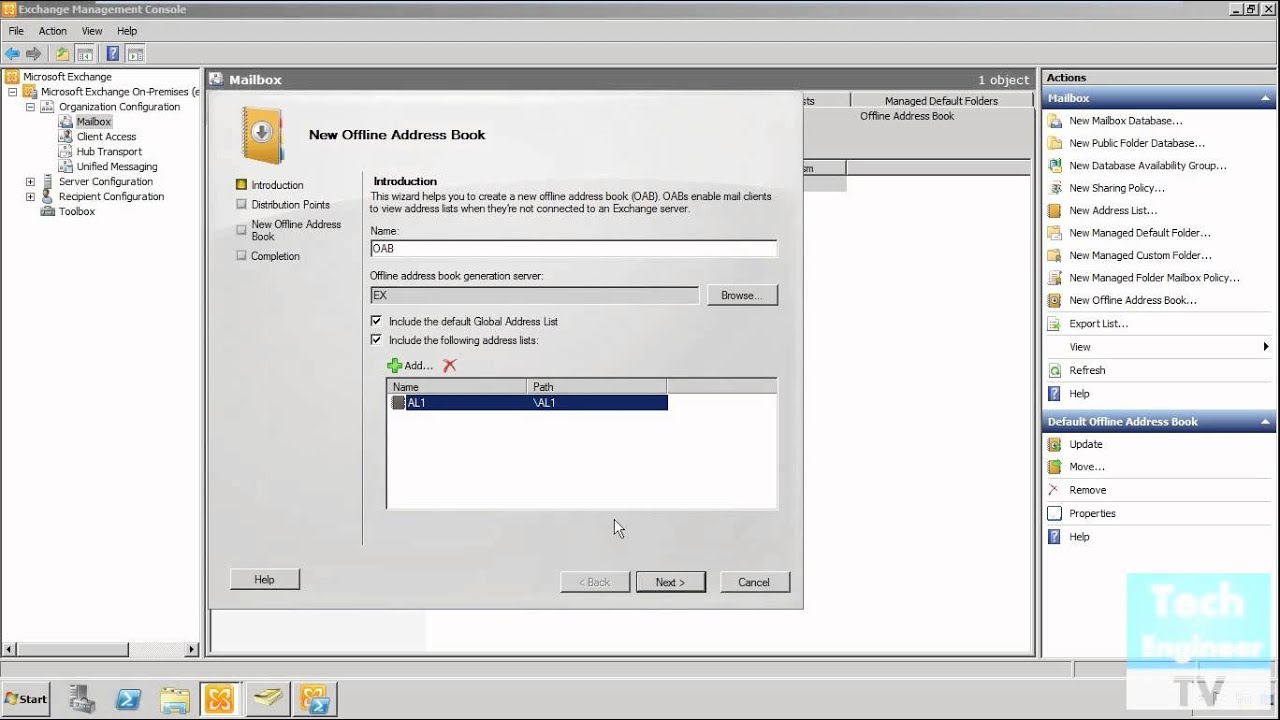Click the New Sharing Policy icon
This screenshot has width=1280, height=720.
pyautogui.click(x=1054, y=188)
